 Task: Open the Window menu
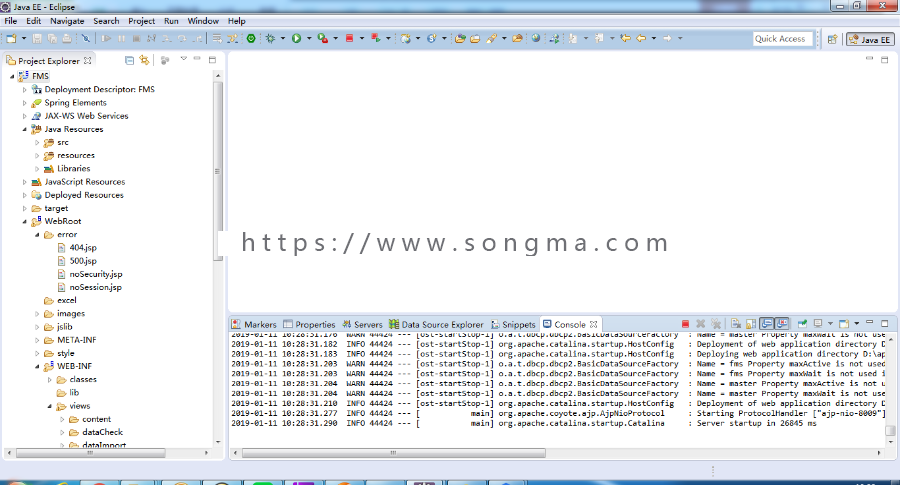click(203, 21)
